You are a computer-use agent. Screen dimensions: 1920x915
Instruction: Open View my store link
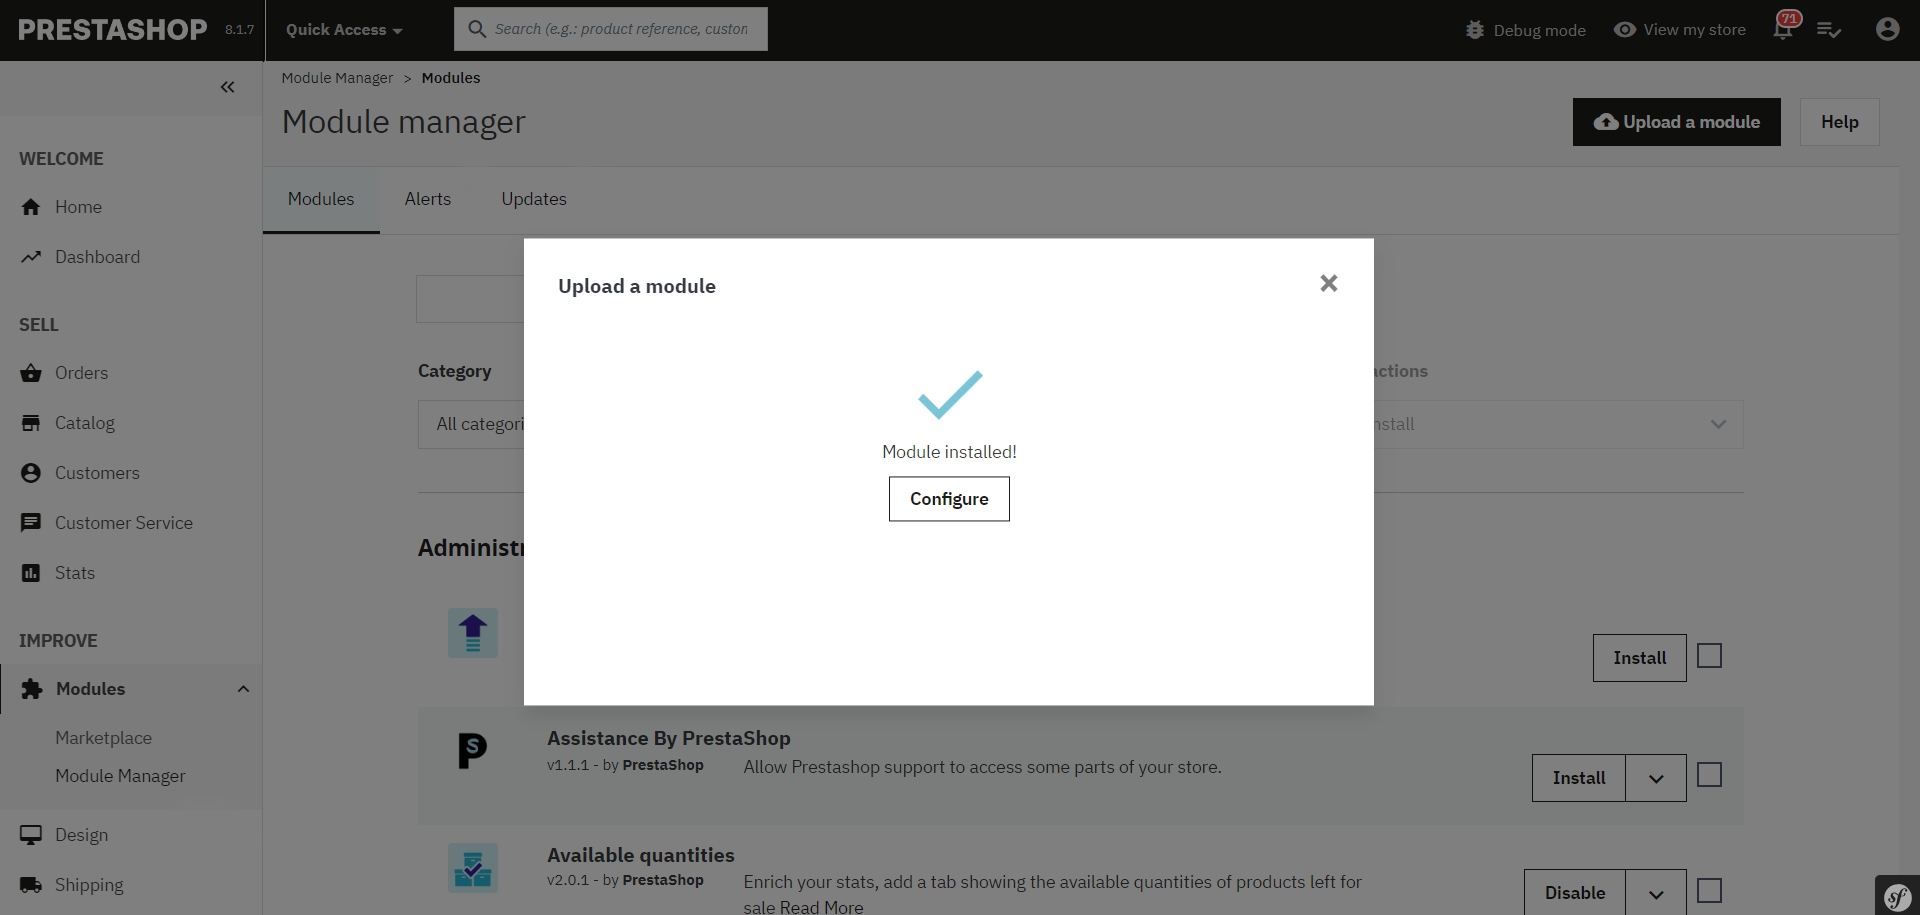[1680, 30]
